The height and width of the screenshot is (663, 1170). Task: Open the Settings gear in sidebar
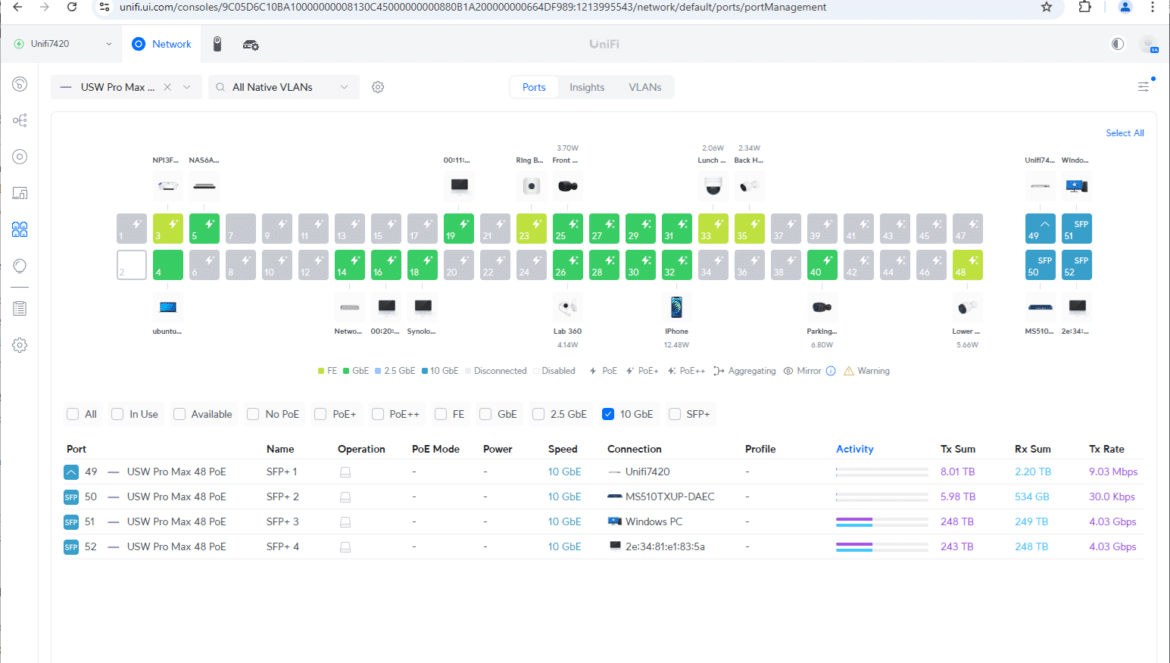20,345
